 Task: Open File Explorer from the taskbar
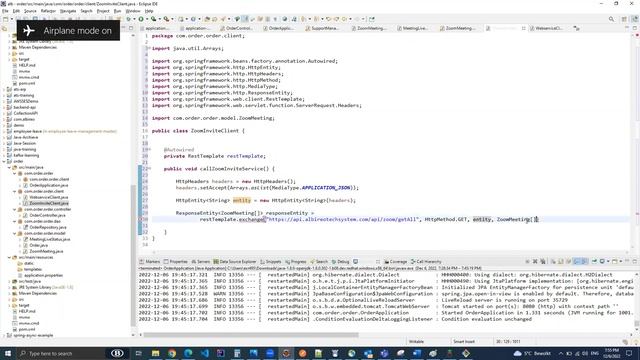coord(156,353)
